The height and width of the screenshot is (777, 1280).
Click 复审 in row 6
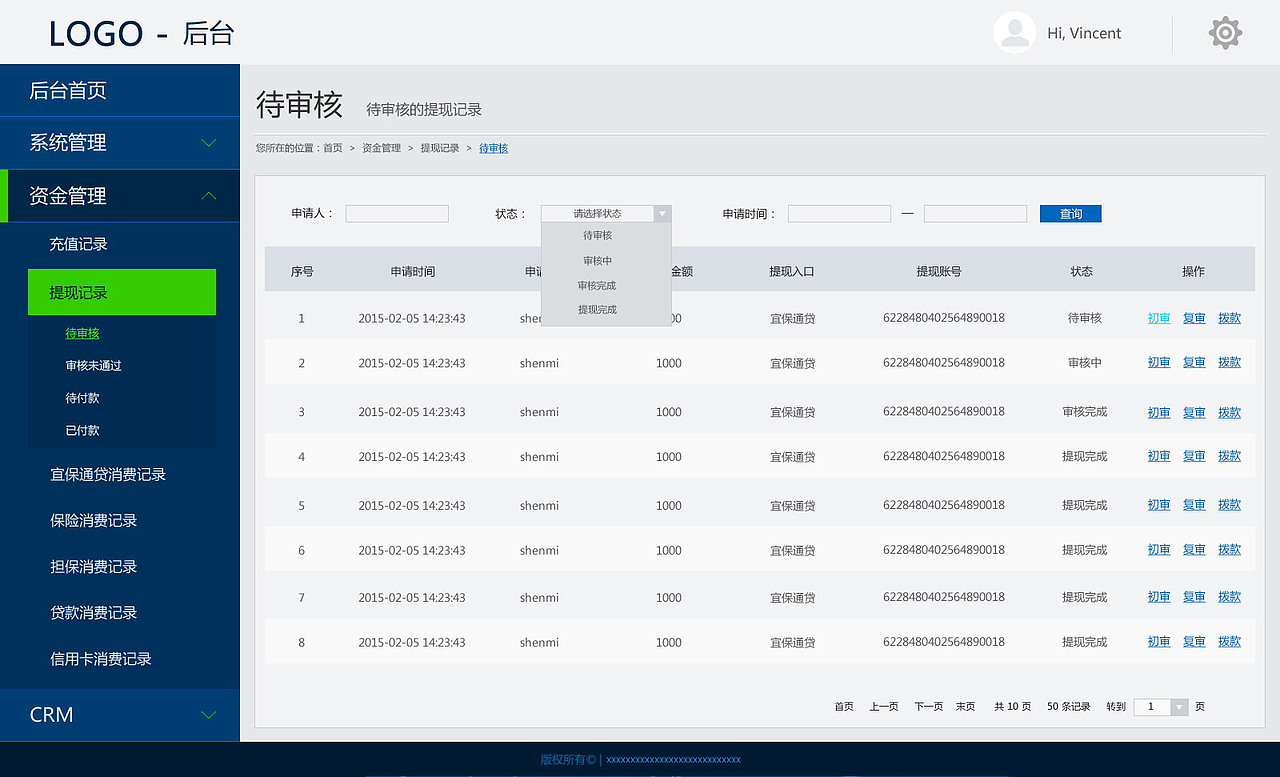pyautogui.click(x=1194, y=549)
